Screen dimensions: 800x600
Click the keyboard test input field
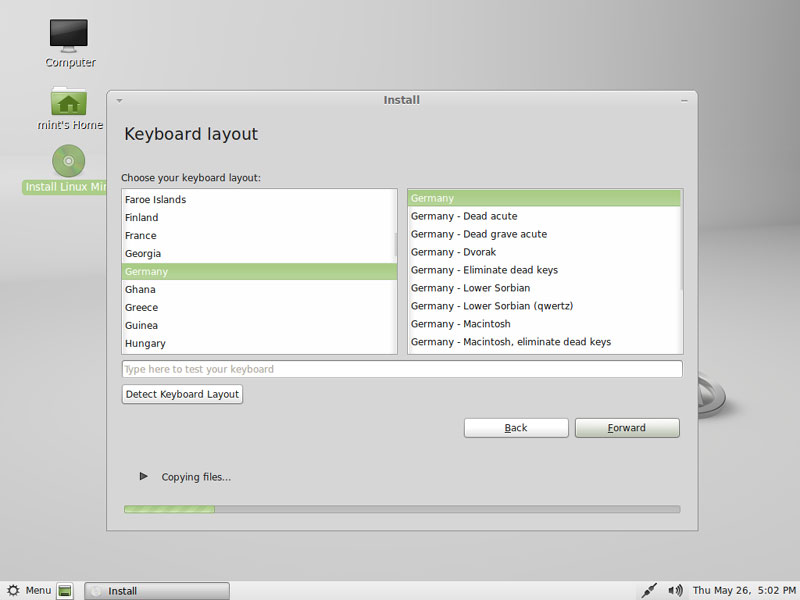click(x=402, y=369)
